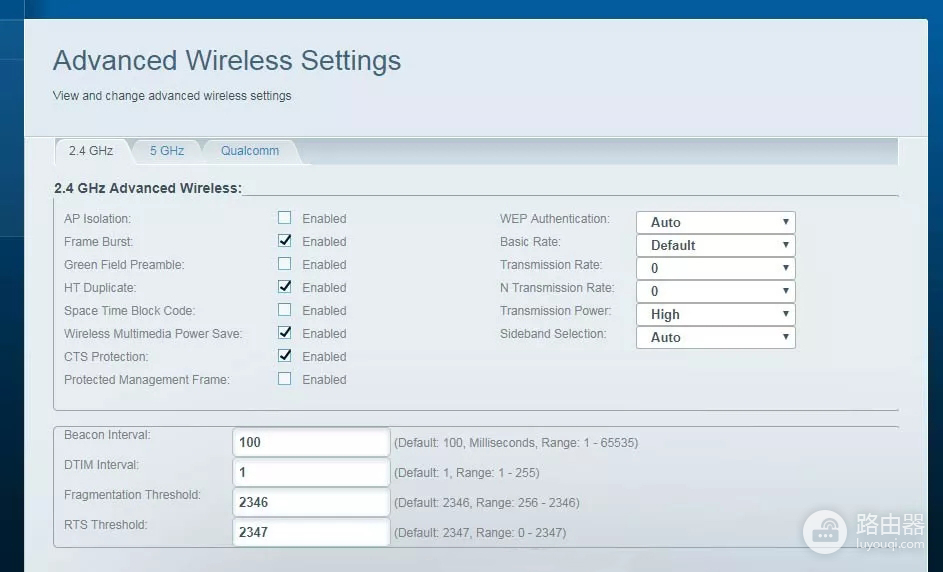
Task: Expand the Basic Rate dropdown
Action: pos(715,245)
